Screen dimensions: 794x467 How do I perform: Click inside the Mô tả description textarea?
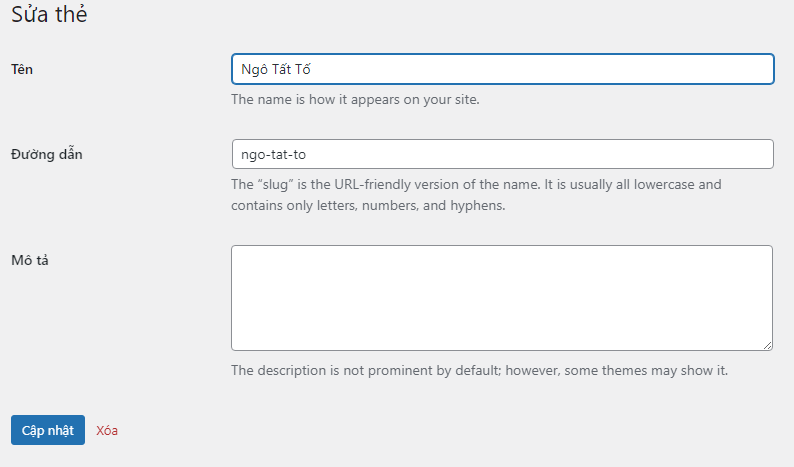501,297
